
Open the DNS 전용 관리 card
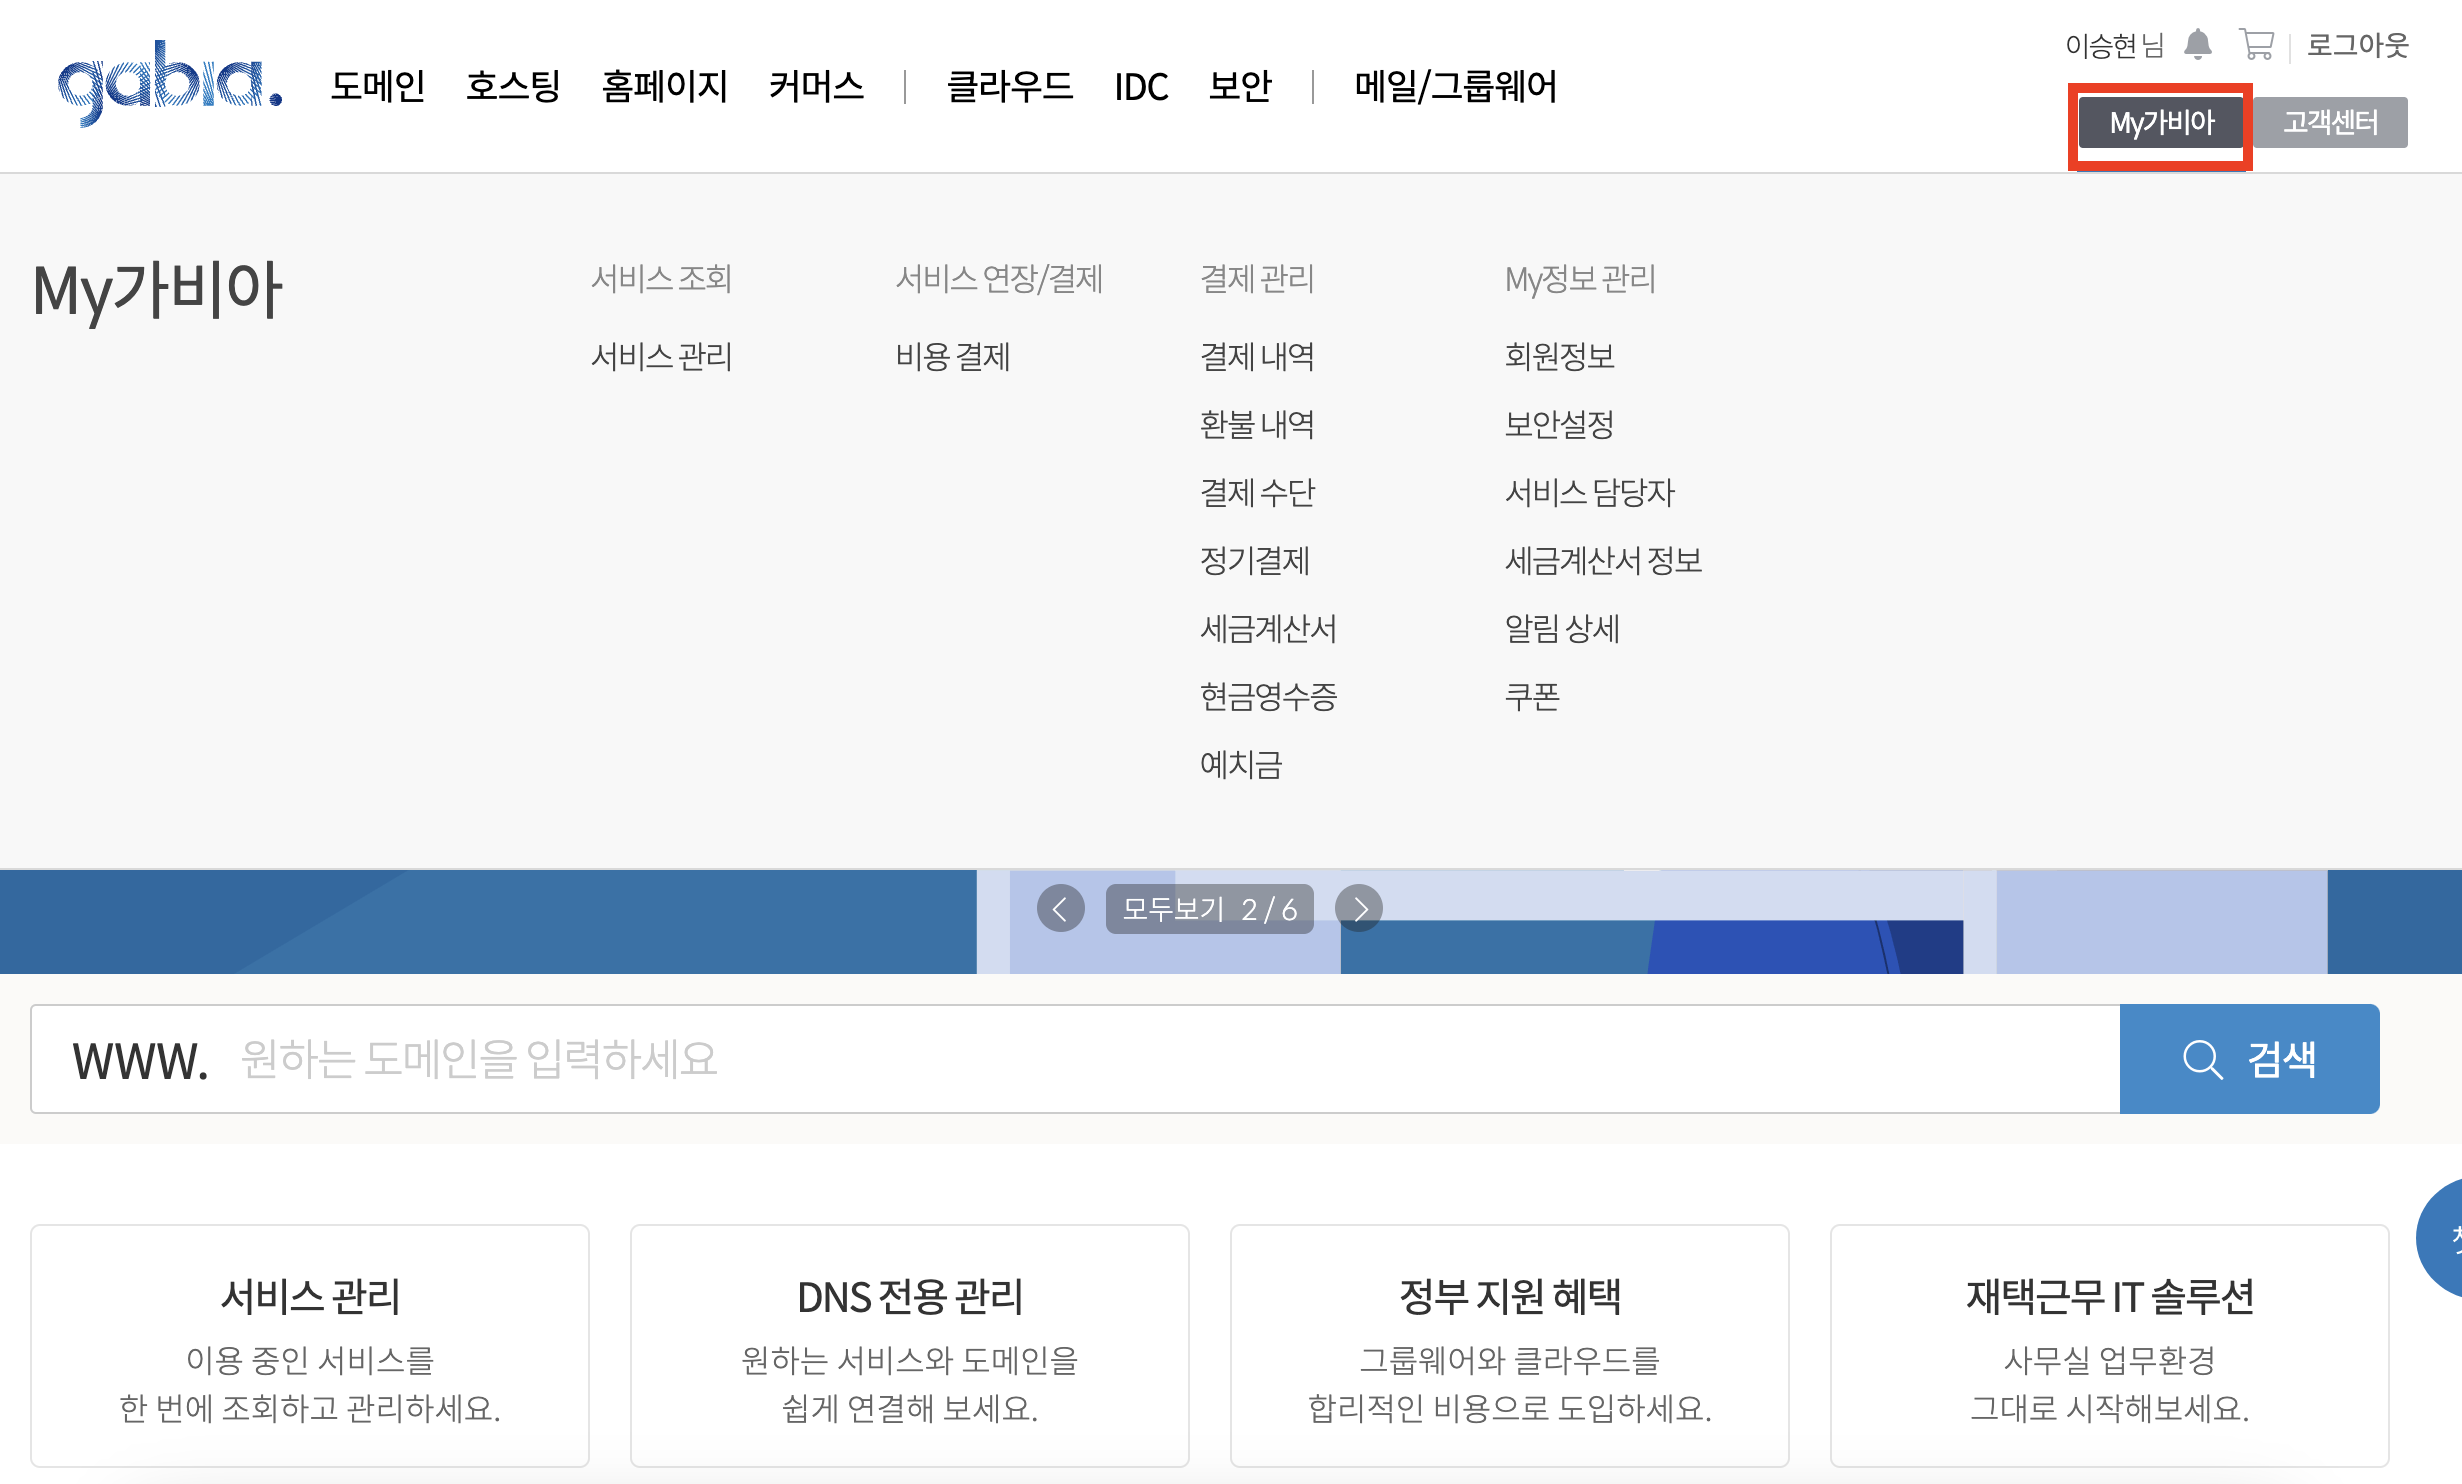(x=909, y=1345)
